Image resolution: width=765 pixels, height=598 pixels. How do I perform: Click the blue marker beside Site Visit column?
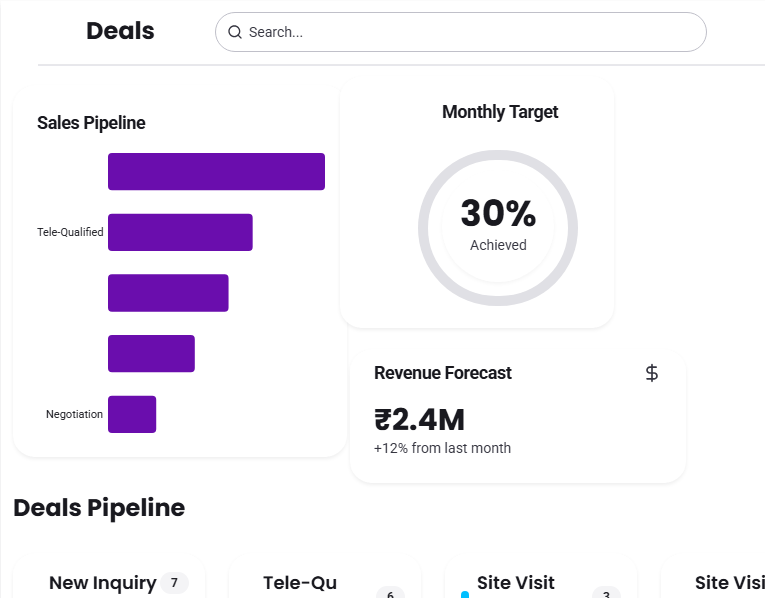click(x=464, y=594)
